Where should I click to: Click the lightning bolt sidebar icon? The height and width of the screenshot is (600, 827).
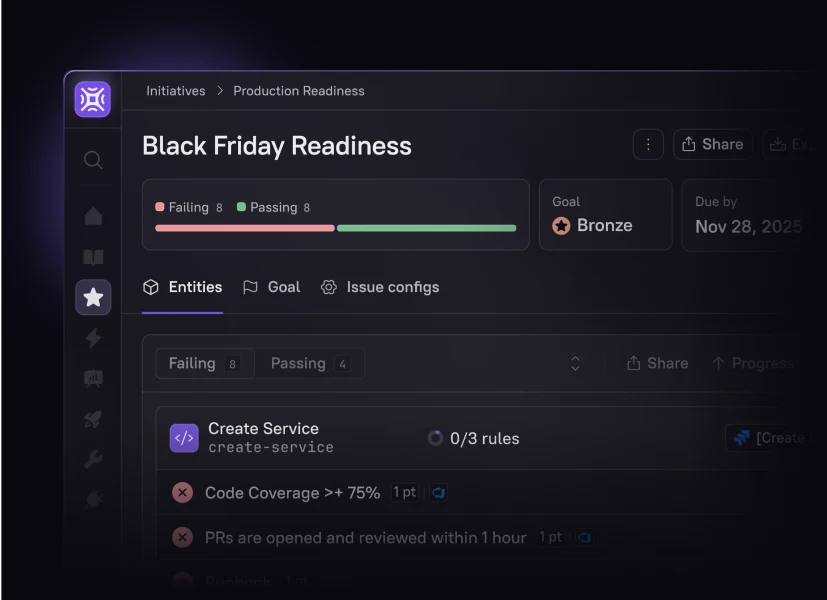[93, 338]
